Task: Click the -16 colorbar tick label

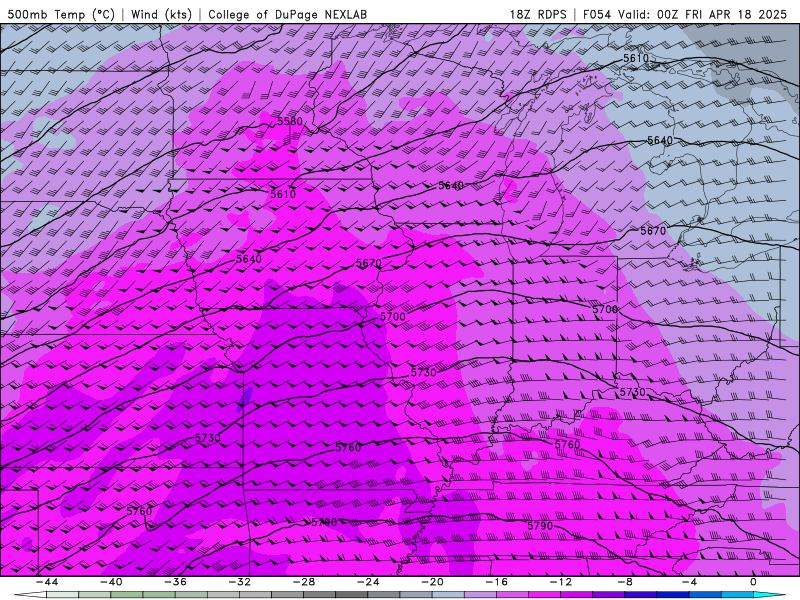Action: [x=497, y=582]
